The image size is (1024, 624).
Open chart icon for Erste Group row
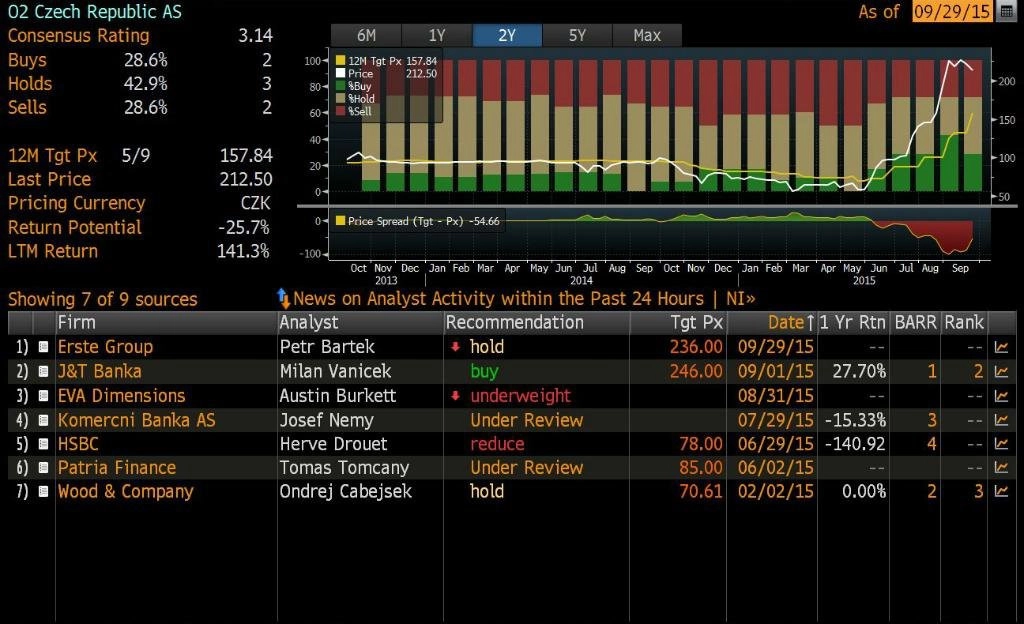tap(1001, 347)
